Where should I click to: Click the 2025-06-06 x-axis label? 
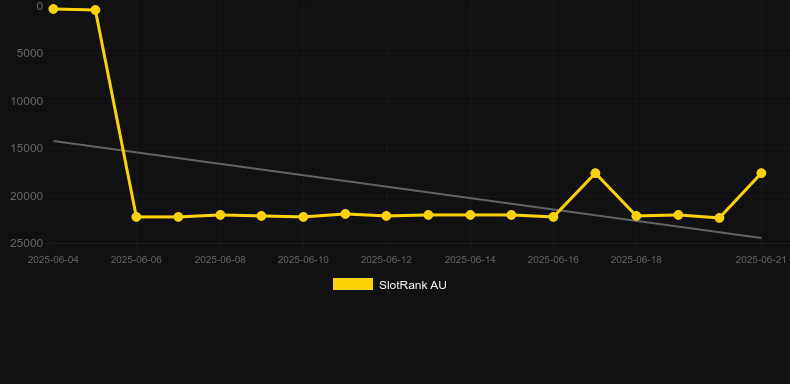(136, 260)
